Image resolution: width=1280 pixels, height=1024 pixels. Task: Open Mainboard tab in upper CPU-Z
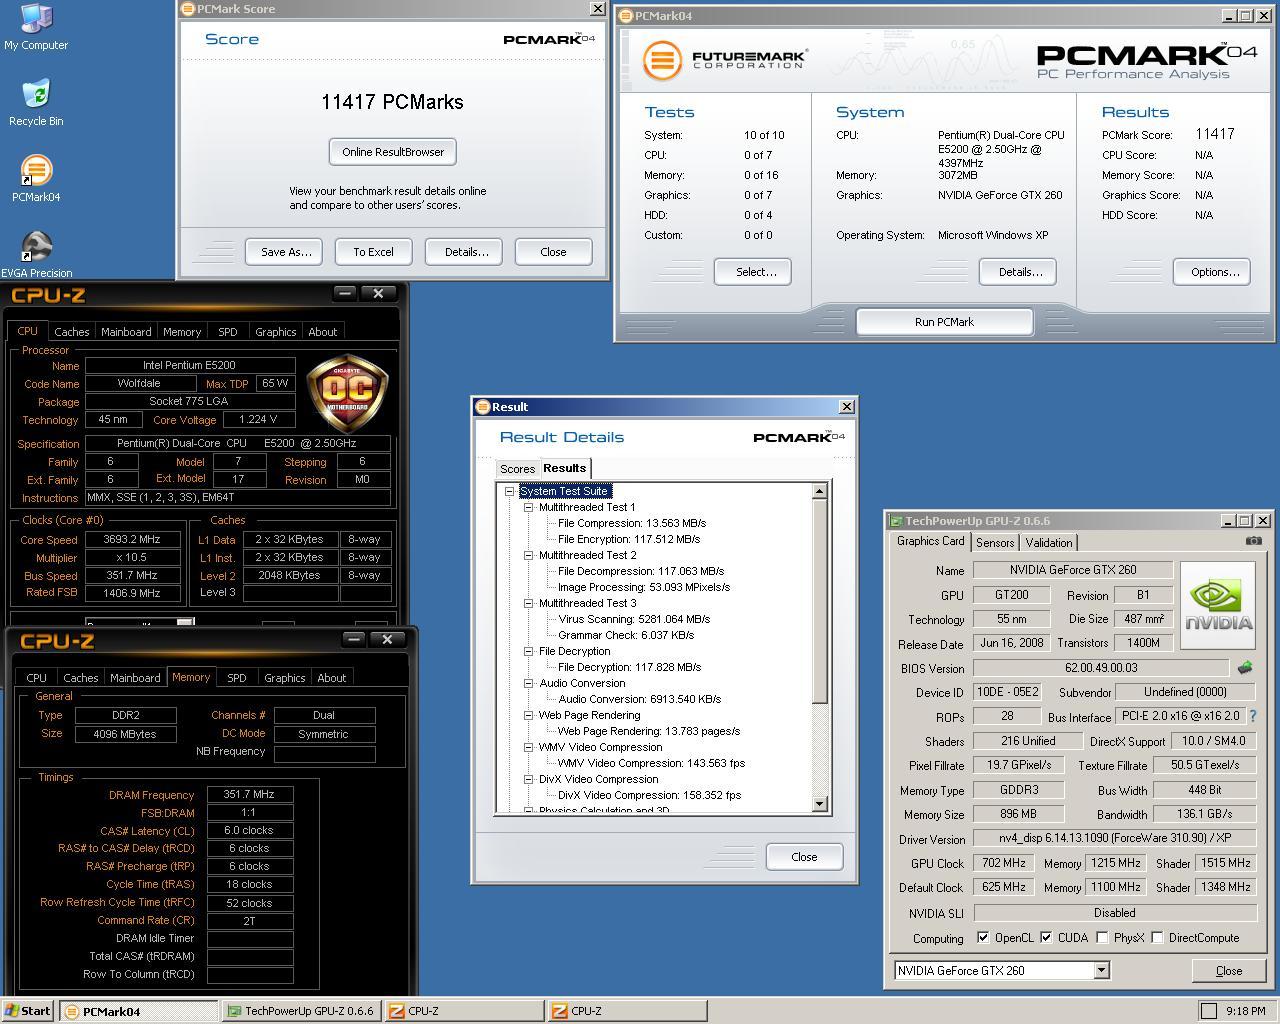click(x=126, y=332)
